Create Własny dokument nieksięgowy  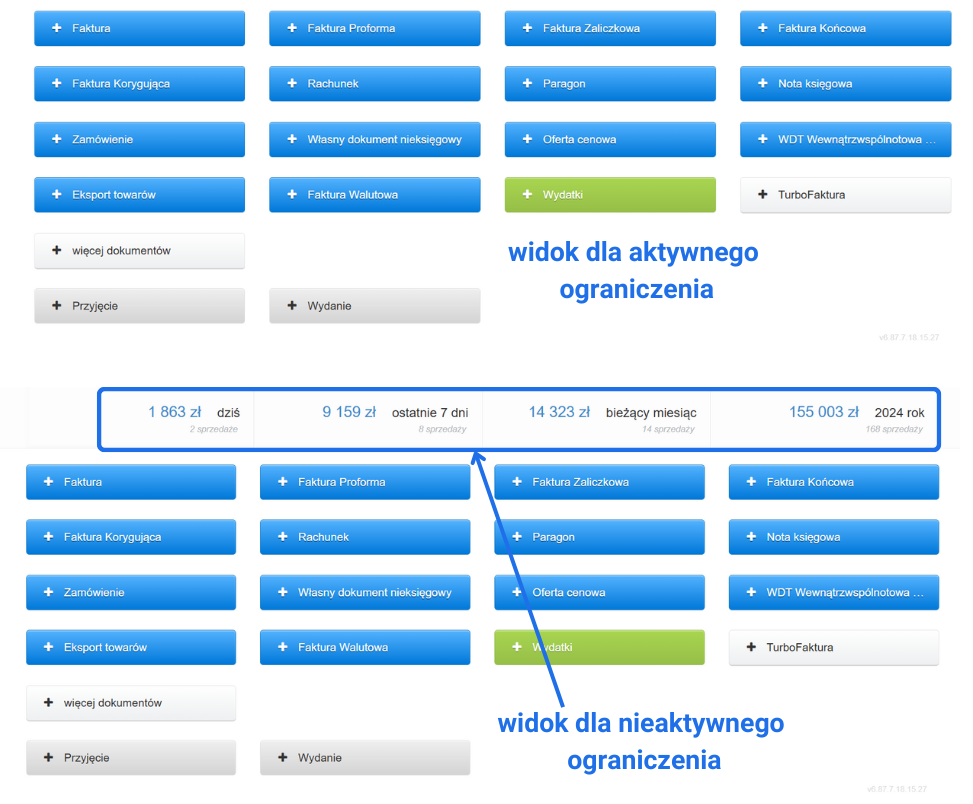pos(374,139)
